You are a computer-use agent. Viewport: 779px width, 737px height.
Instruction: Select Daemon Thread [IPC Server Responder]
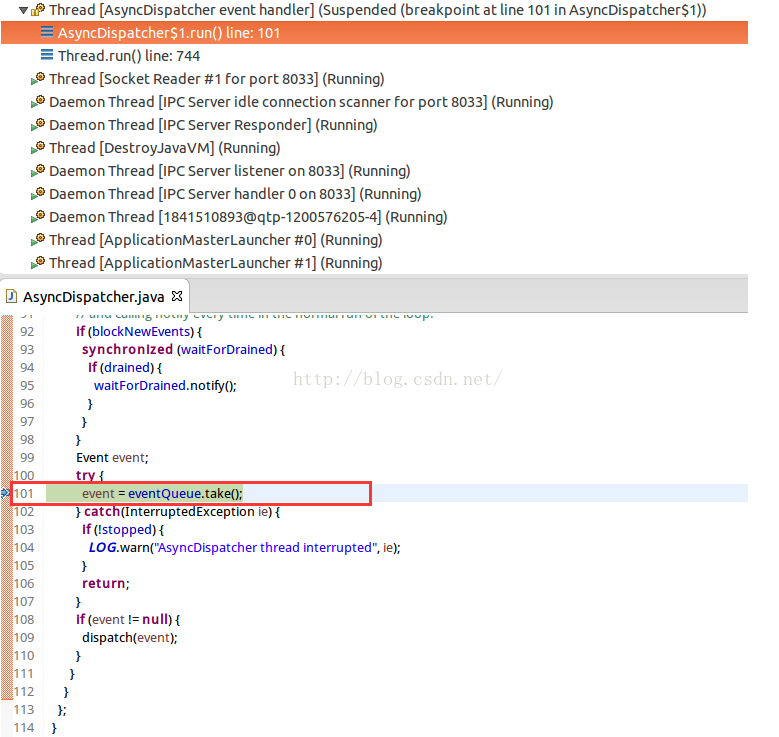click(213, 125)
